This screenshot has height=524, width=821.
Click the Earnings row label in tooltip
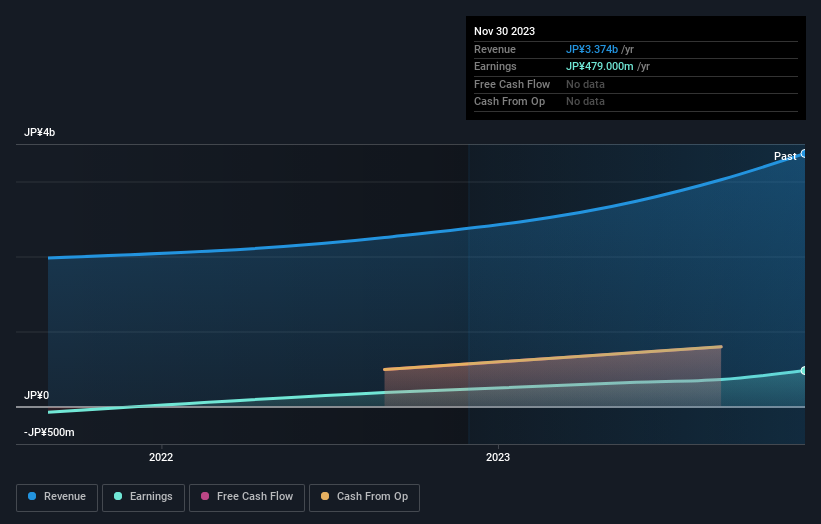click(495, 66)
